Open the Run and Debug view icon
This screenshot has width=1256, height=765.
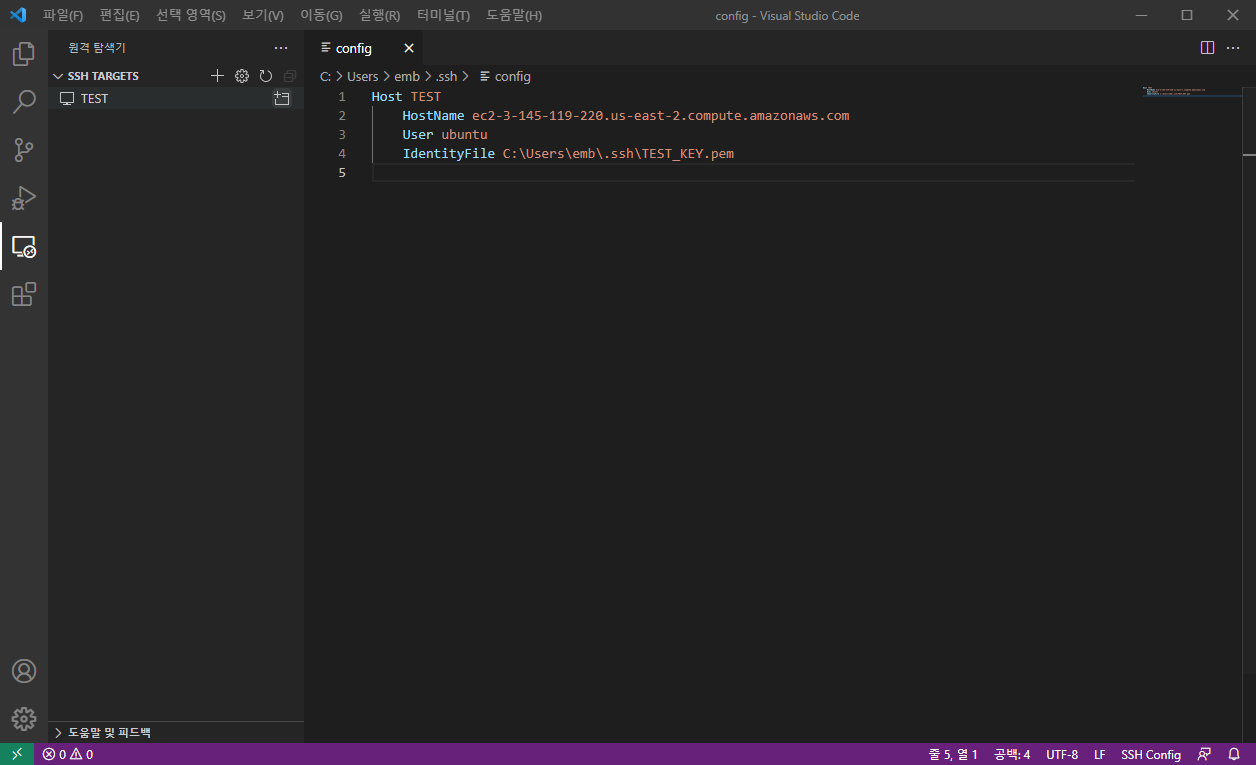pyautogui.click(x=24, y=198)
